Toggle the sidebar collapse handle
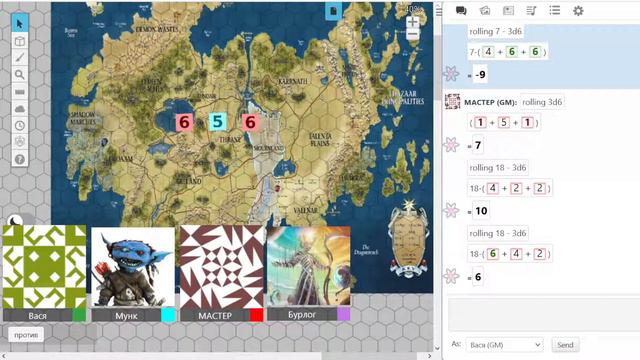640x360 pixels. tap(439, 11)
